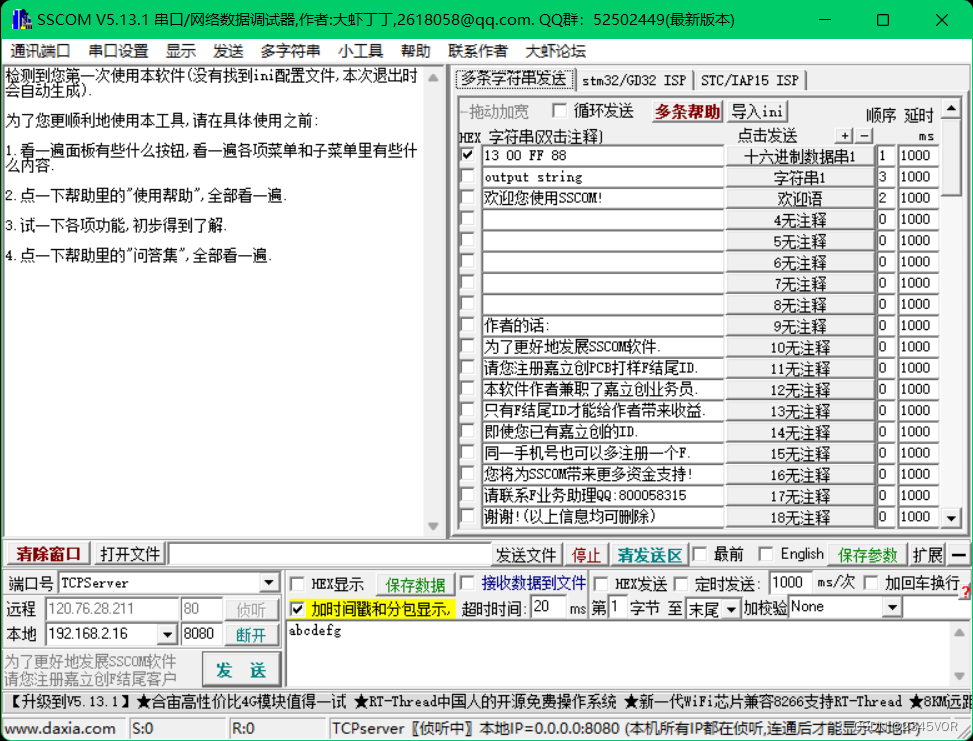Tick the HEX checkbox for output string row
This screenshot has width=973, height=741.
pos(468,177)
